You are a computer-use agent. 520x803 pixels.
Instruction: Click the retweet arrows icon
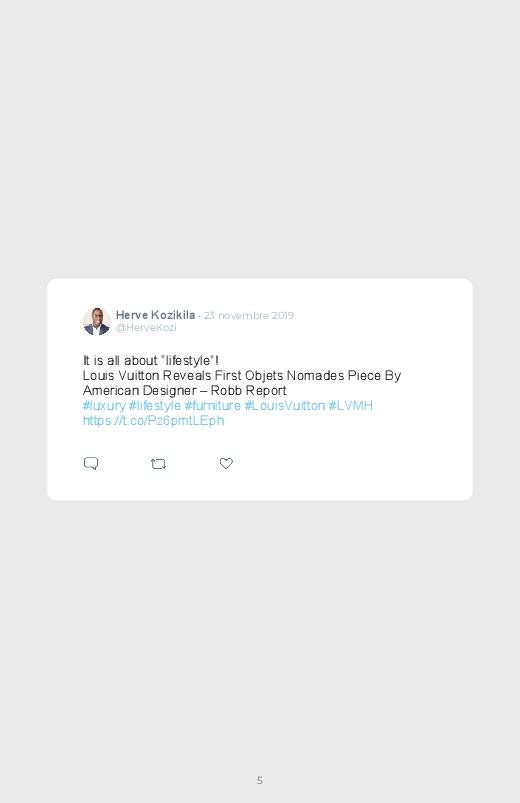pos(158,464)
